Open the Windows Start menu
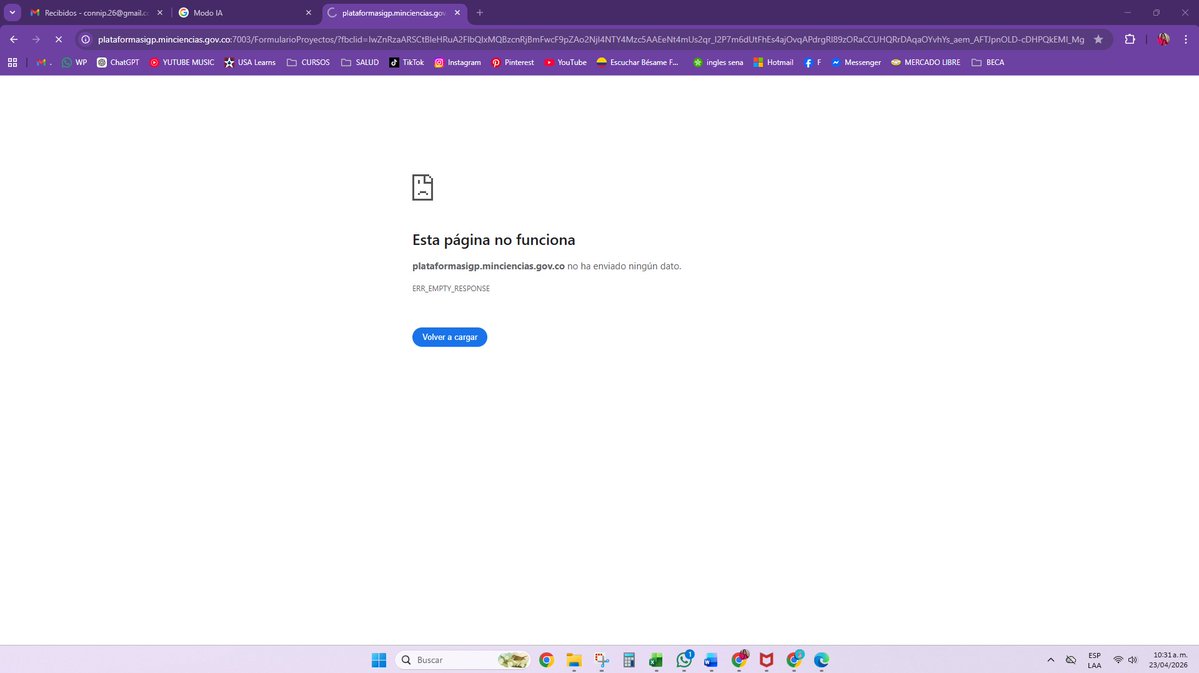 coord(379,660)
